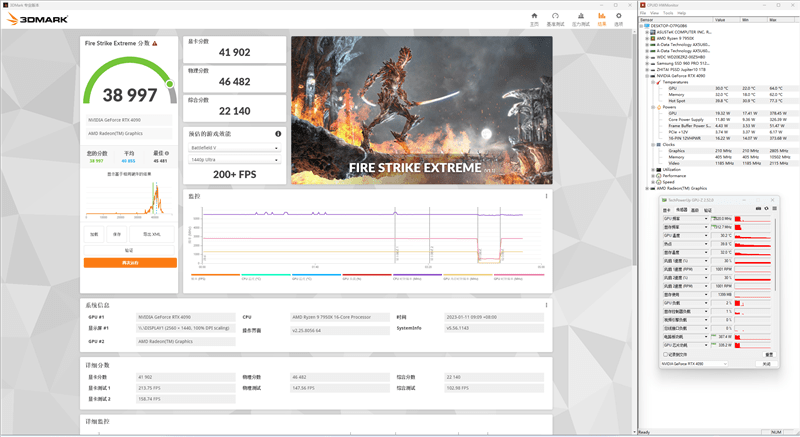Screen dimensions: 800x437
Task: Click the 保存 save button
Action: (117, 234)
